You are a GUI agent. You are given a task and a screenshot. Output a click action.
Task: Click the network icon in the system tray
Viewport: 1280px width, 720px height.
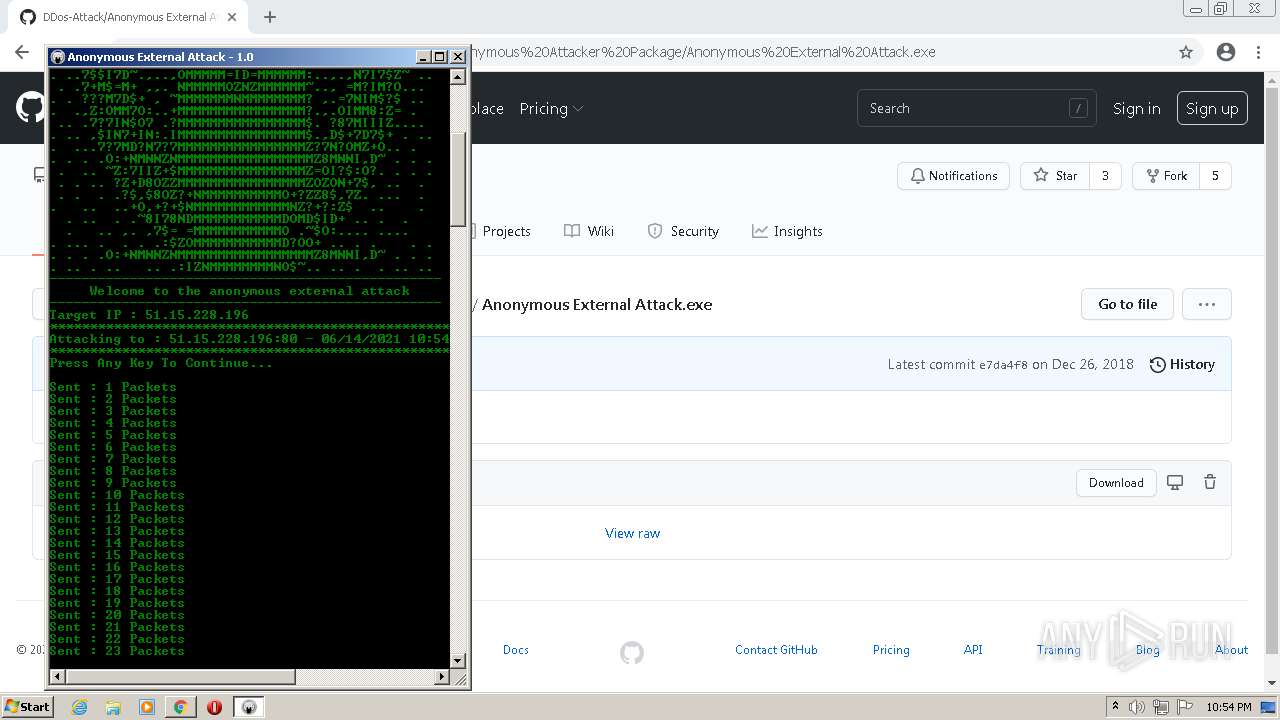(1163, 707)
